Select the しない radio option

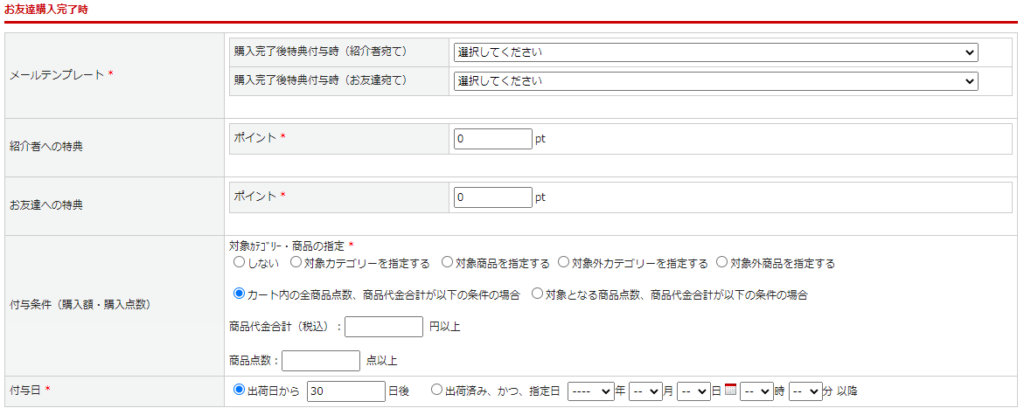pyautogui.click(x=239, y=263)
